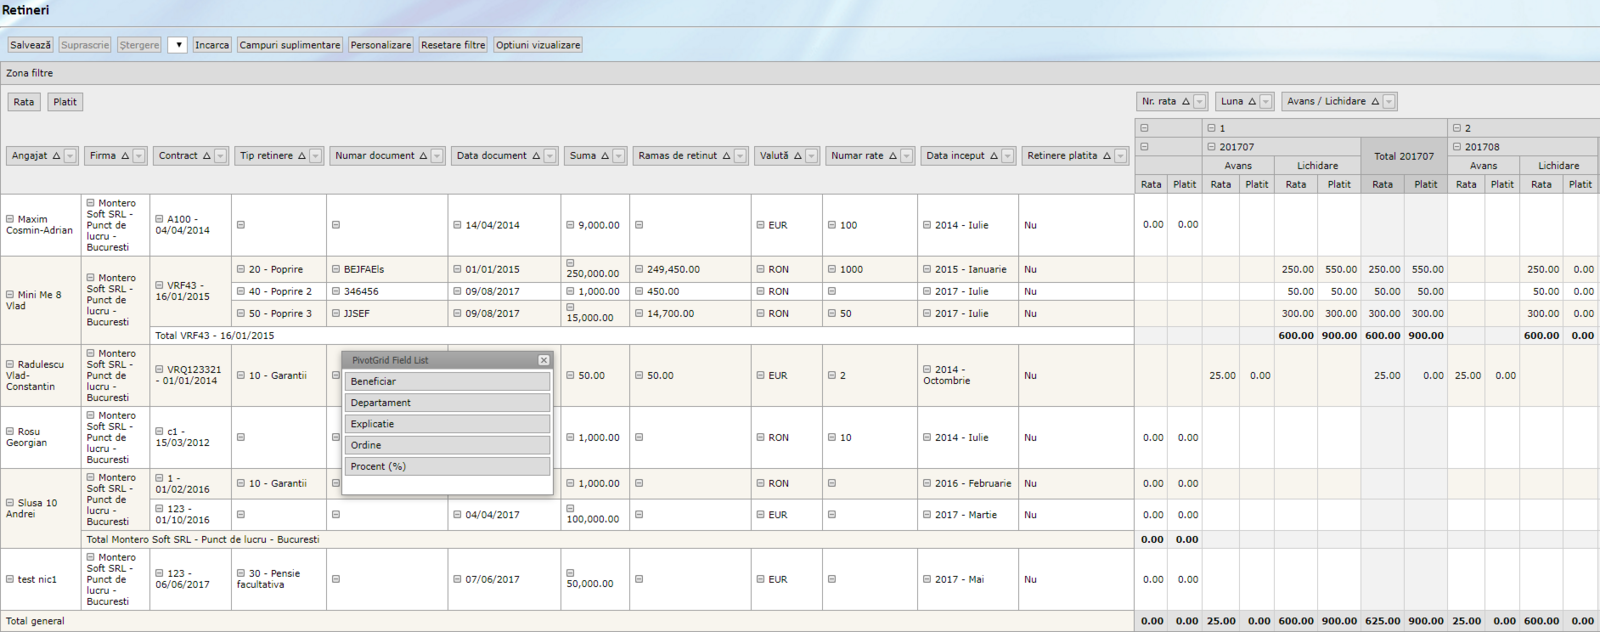
Task: Open Campuri suplimentare
Action: pyautogui.click(x=290, y=45)
